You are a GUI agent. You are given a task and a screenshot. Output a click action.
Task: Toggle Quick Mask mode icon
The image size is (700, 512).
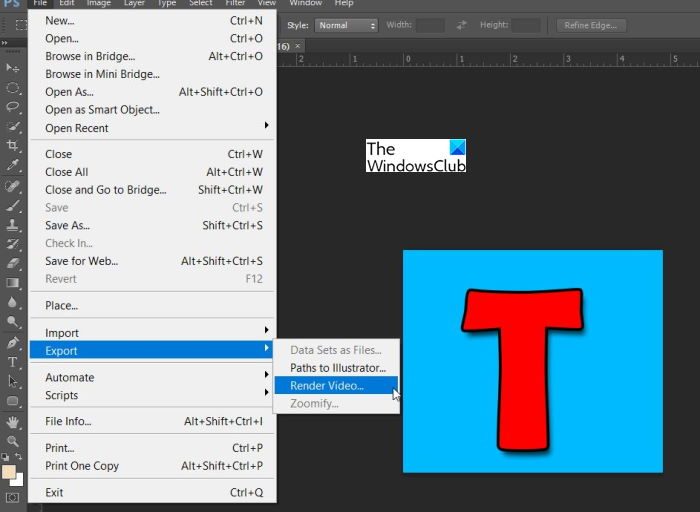pyautogui.click(x=12, y=497)
